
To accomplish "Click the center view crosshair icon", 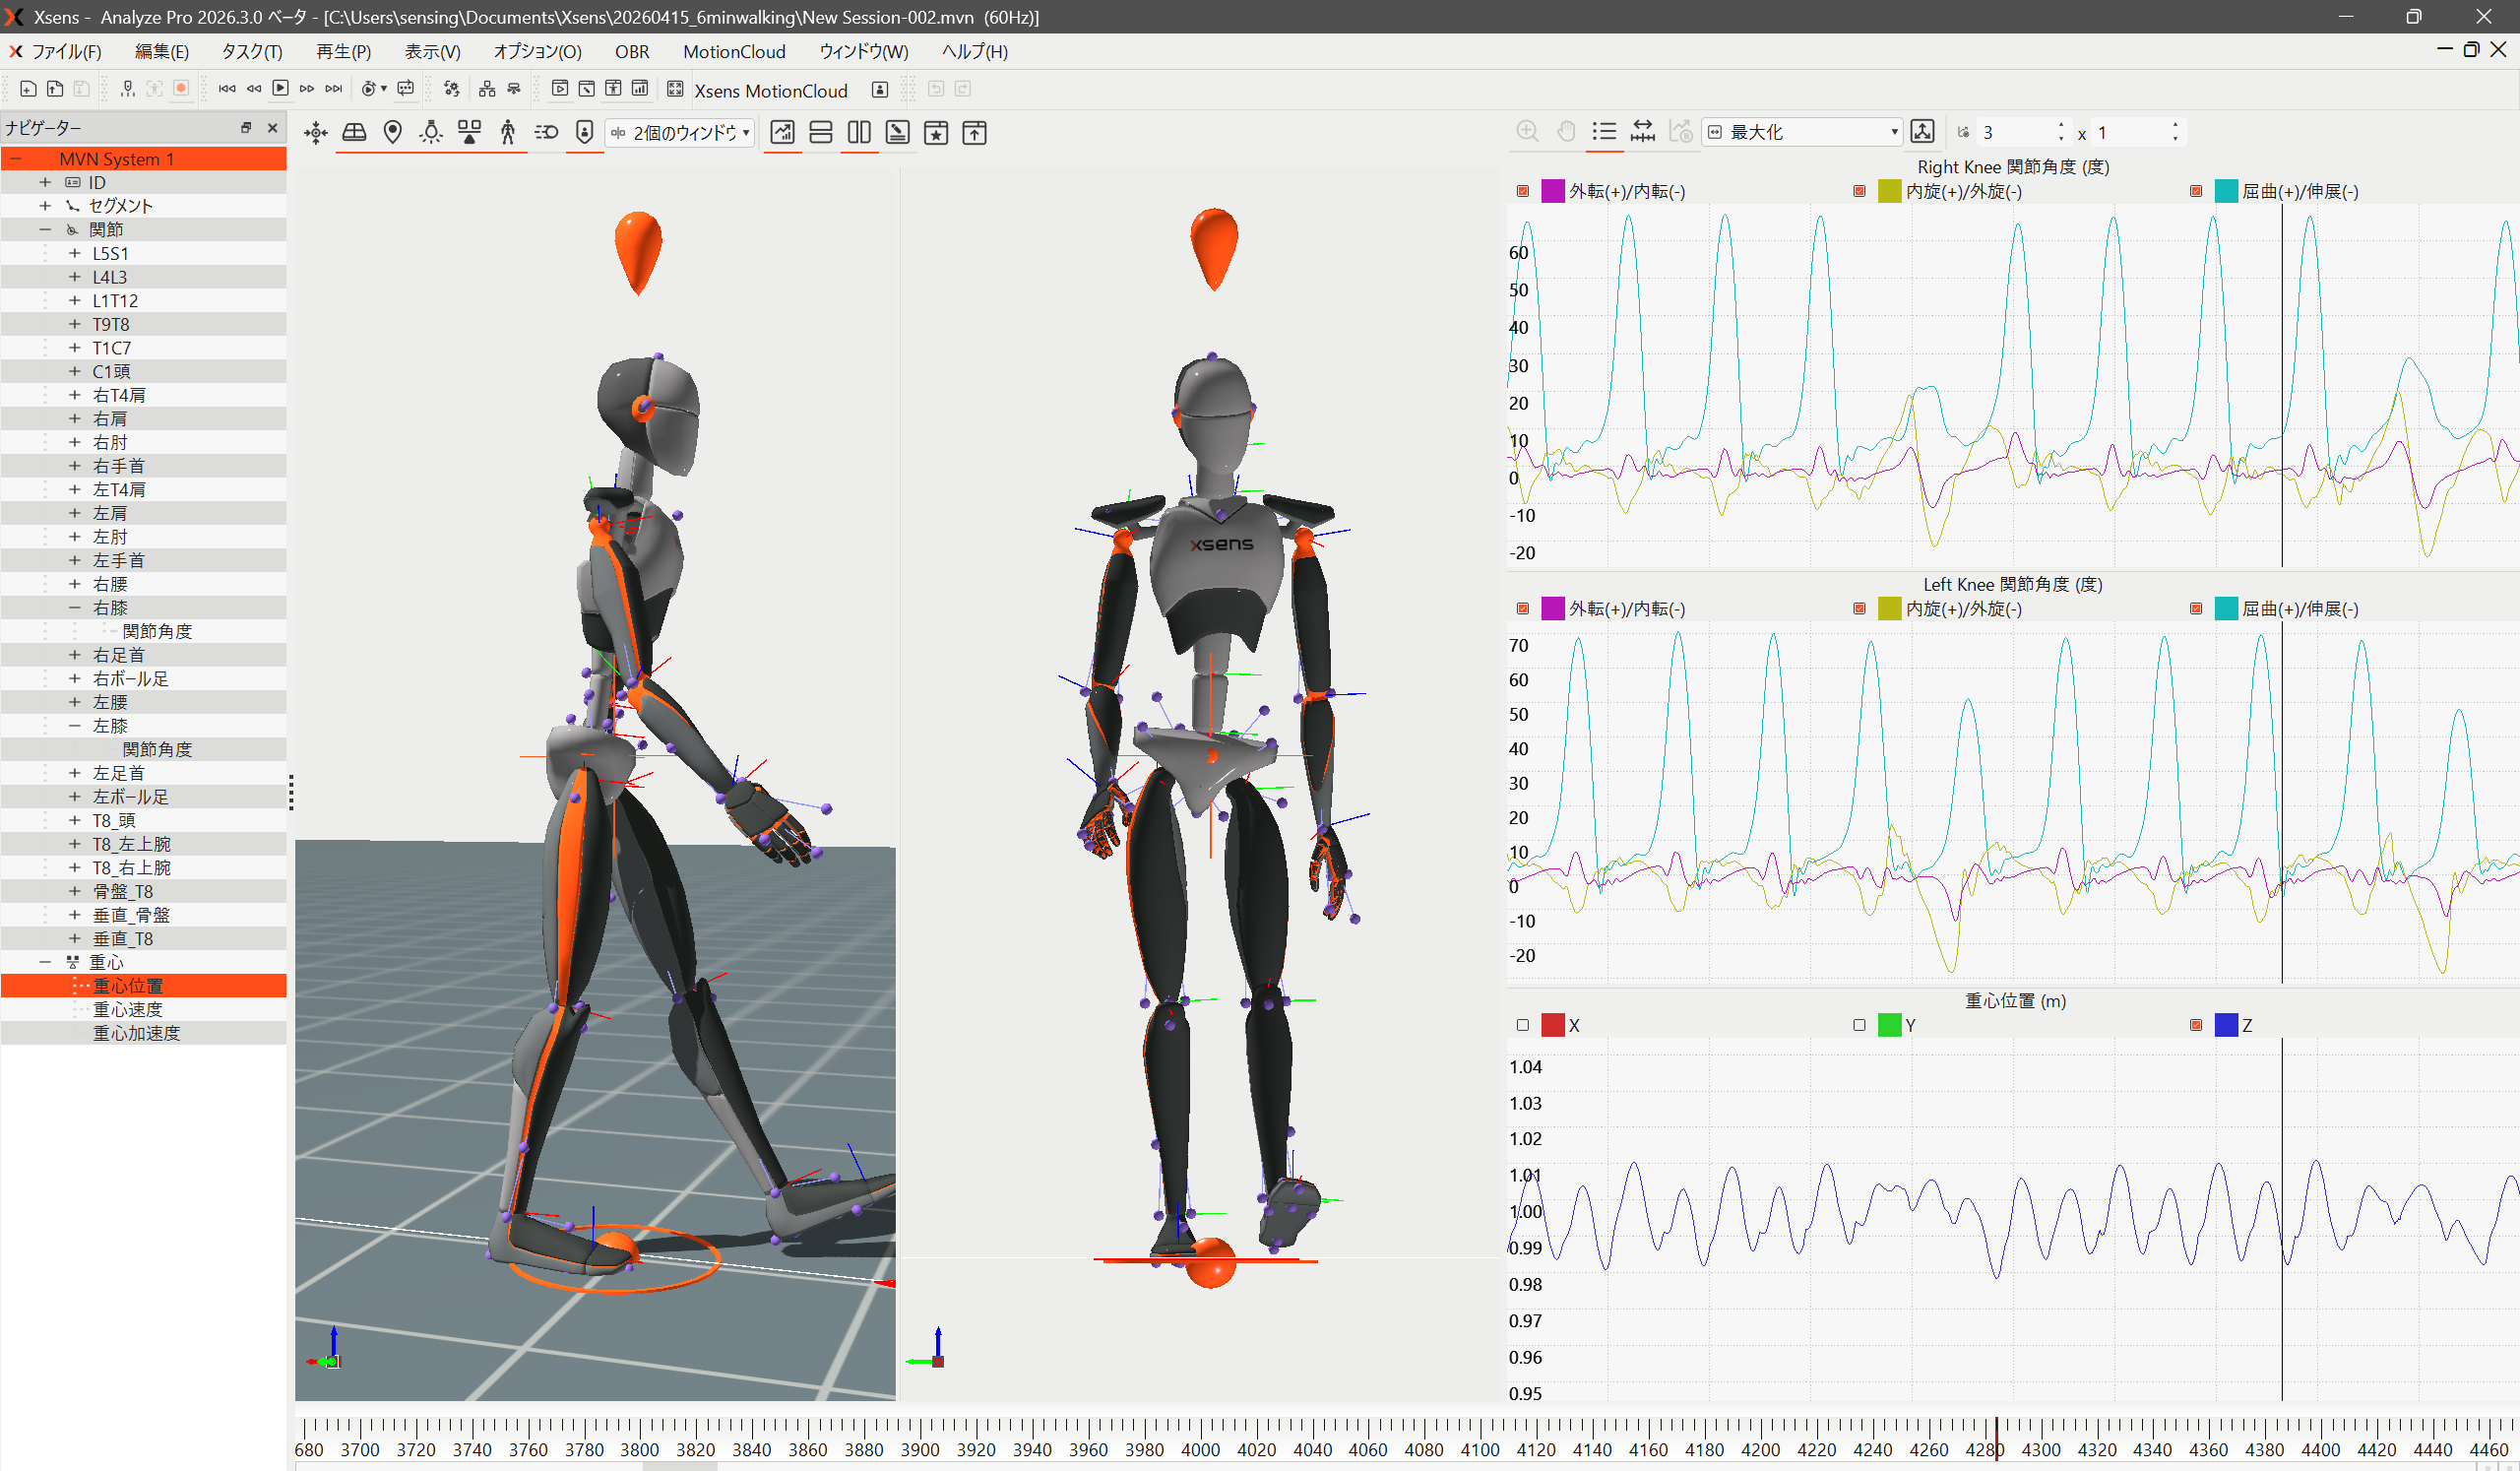I will click(316, 133).
